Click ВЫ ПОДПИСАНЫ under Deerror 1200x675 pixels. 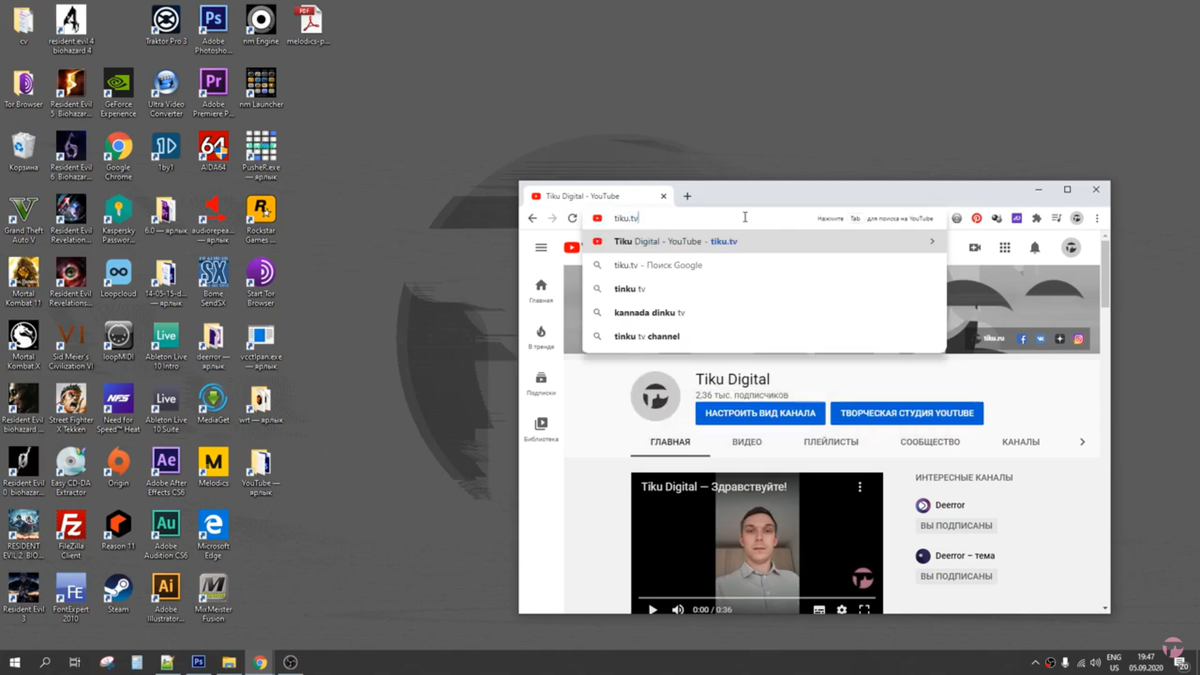point(957,526)
